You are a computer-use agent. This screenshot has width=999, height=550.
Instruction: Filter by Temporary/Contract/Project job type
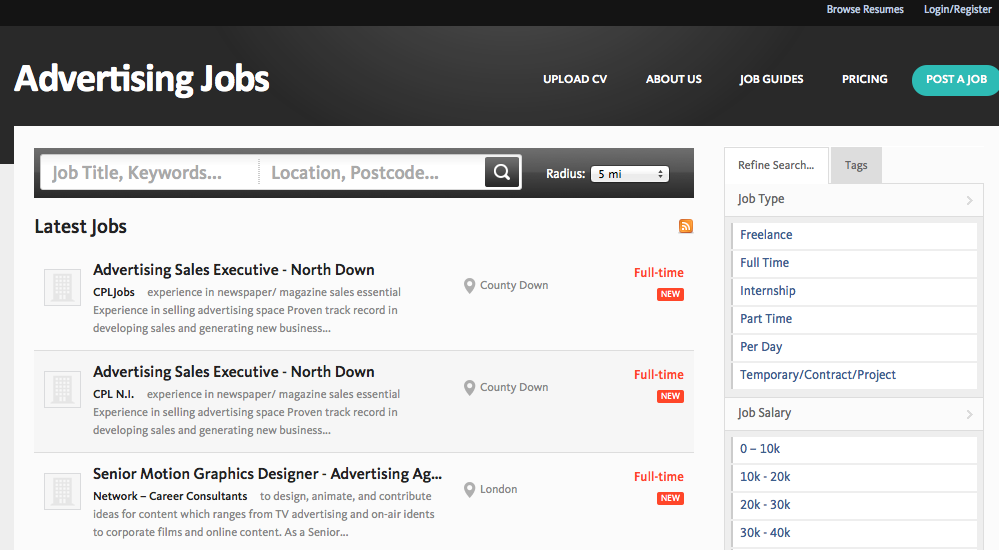click(854, 375)
